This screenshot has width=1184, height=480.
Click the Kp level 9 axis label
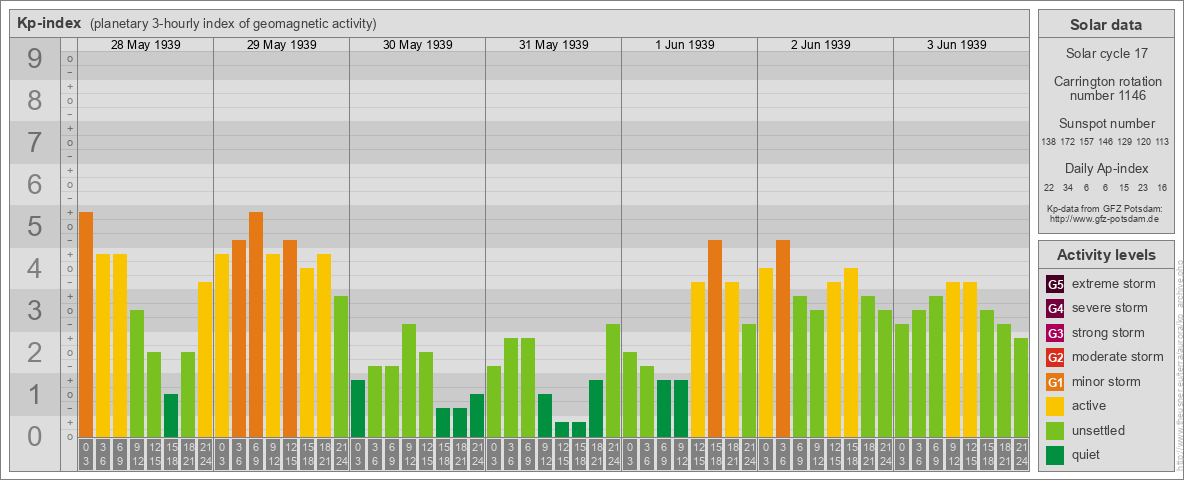[35, 59]
